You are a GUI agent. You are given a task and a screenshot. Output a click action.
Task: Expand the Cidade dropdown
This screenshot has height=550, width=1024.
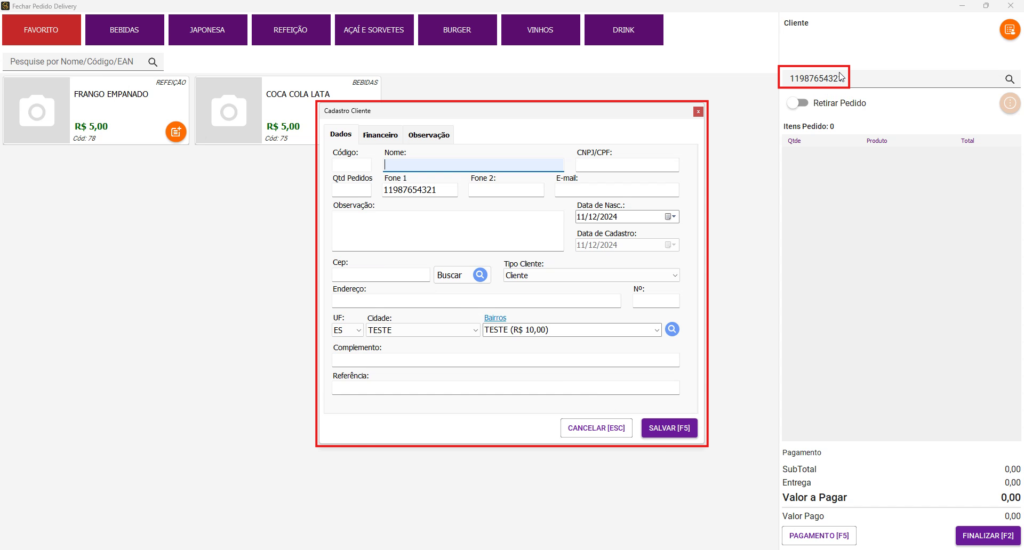click(475, 330)
